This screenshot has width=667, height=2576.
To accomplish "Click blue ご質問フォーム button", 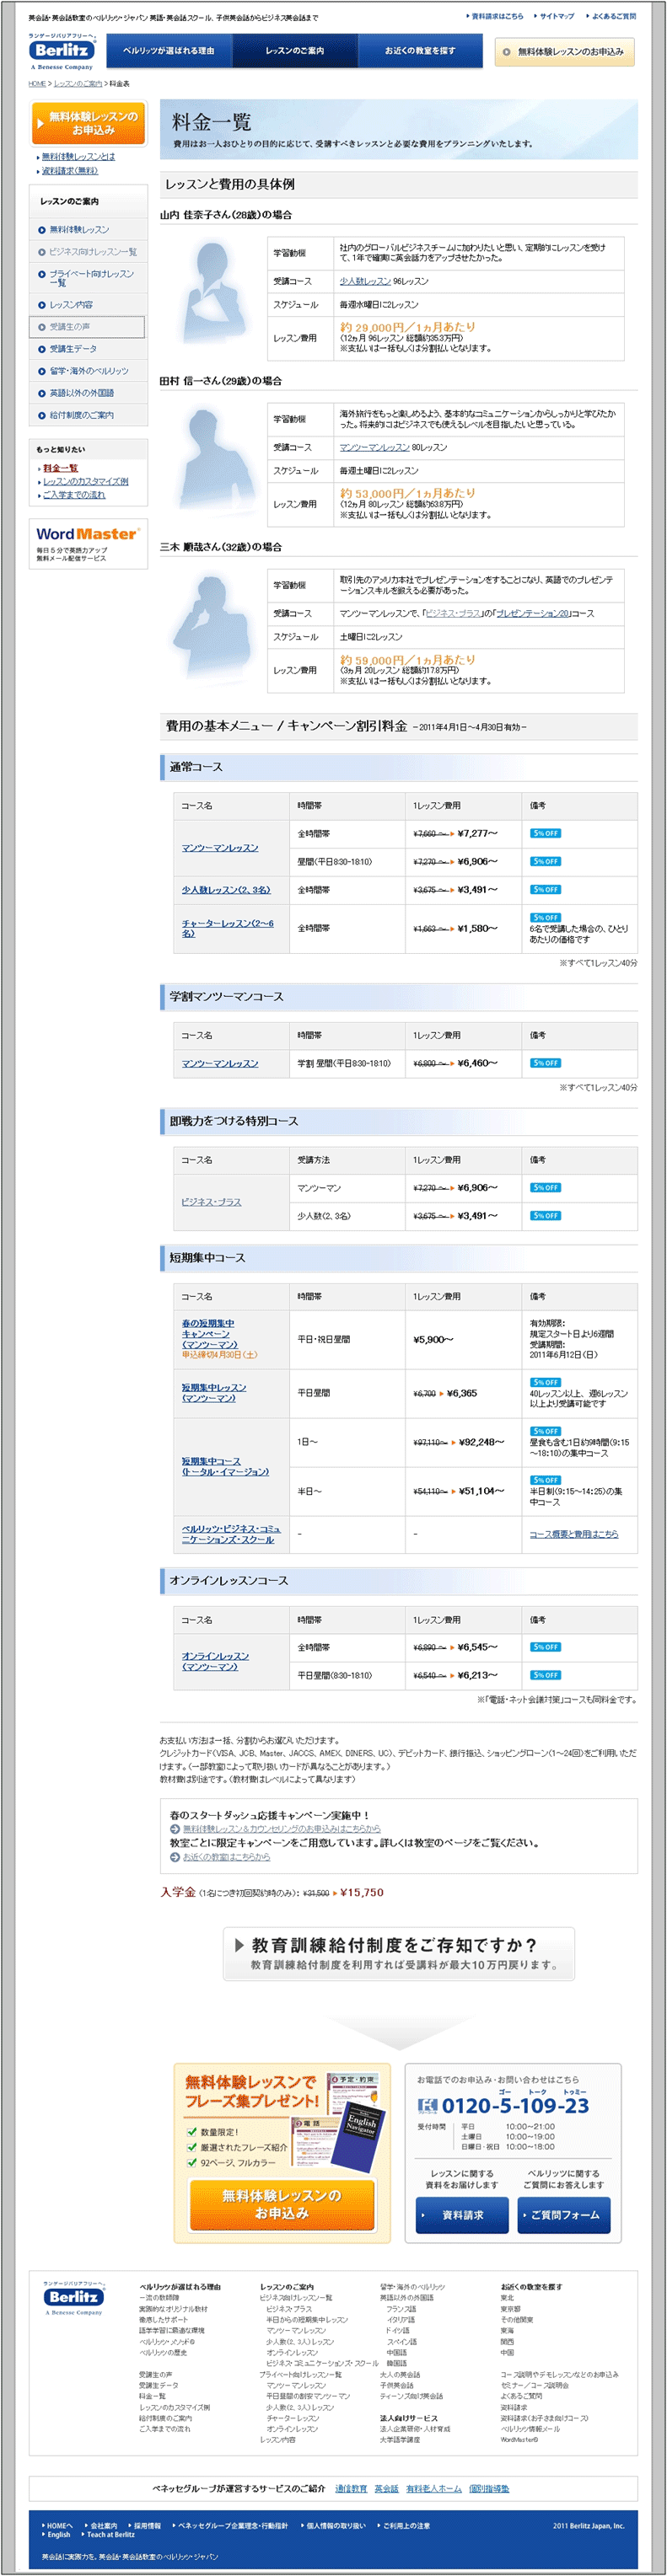I will tap(564, 2215).
